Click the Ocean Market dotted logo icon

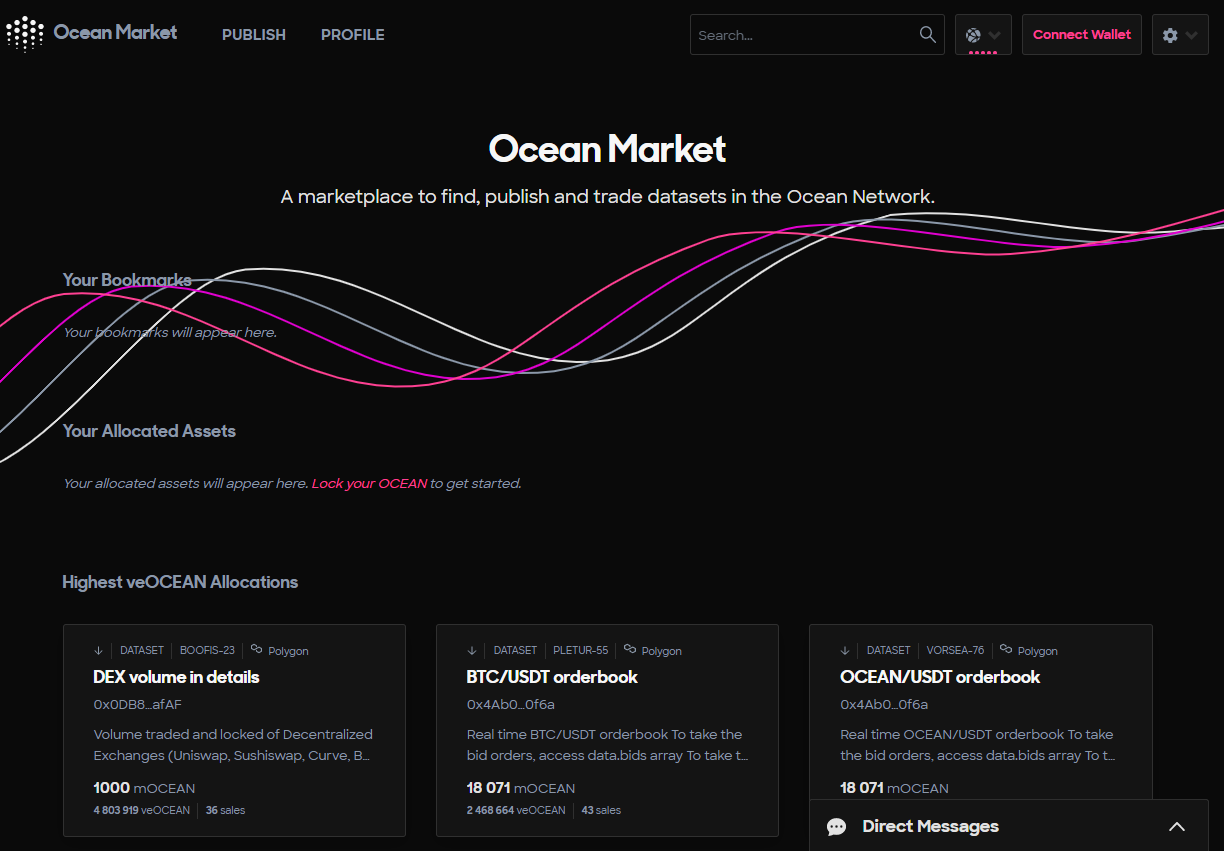click(25, 34)
